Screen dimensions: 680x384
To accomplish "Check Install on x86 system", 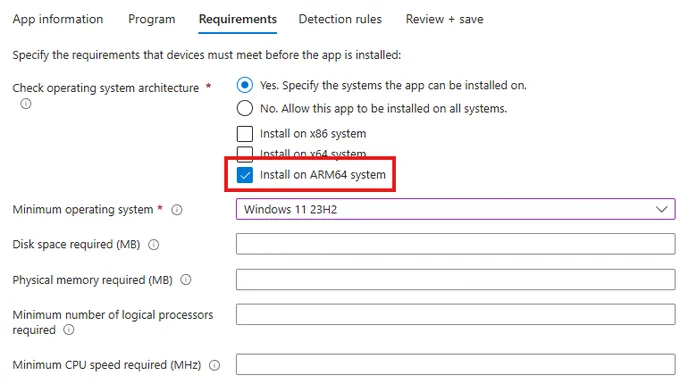I will click(x=245, y=134).
